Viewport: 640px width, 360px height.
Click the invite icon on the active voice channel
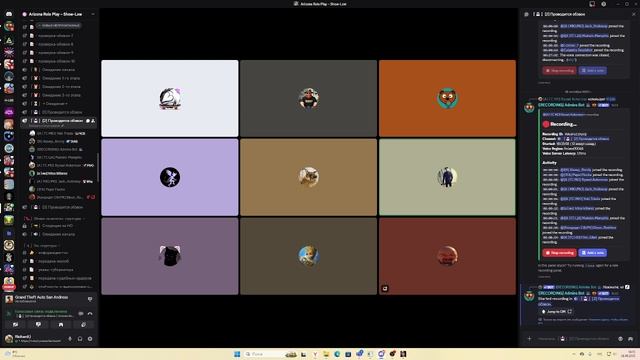click(x=93, y=121)
